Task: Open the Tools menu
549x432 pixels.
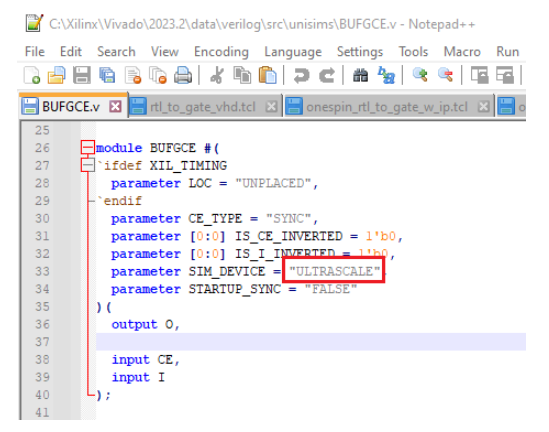Action: tap(413, 52)
